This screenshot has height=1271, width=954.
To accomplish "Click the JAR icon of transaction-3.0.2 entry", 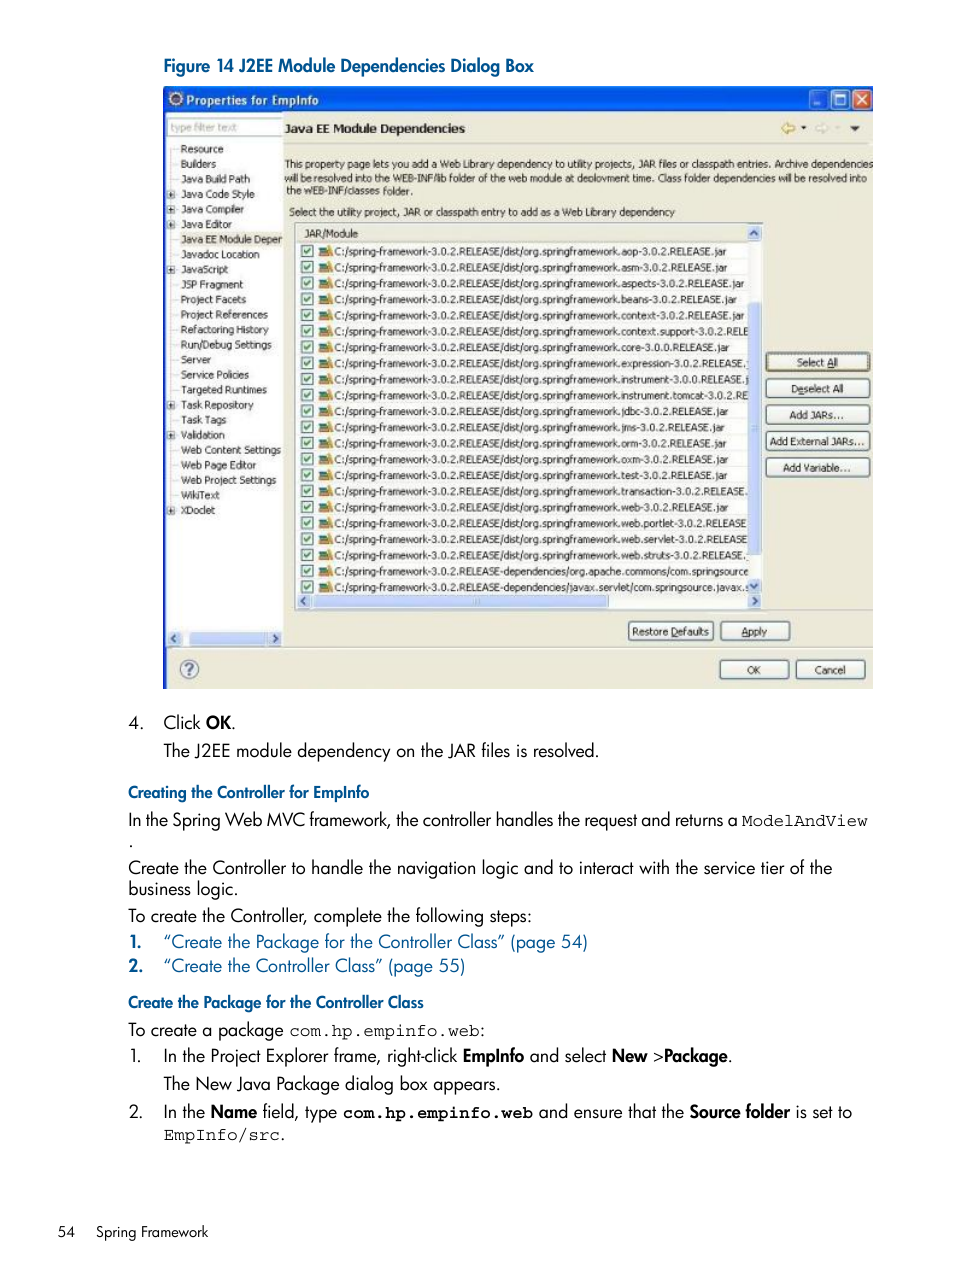I will click(325, 491).
